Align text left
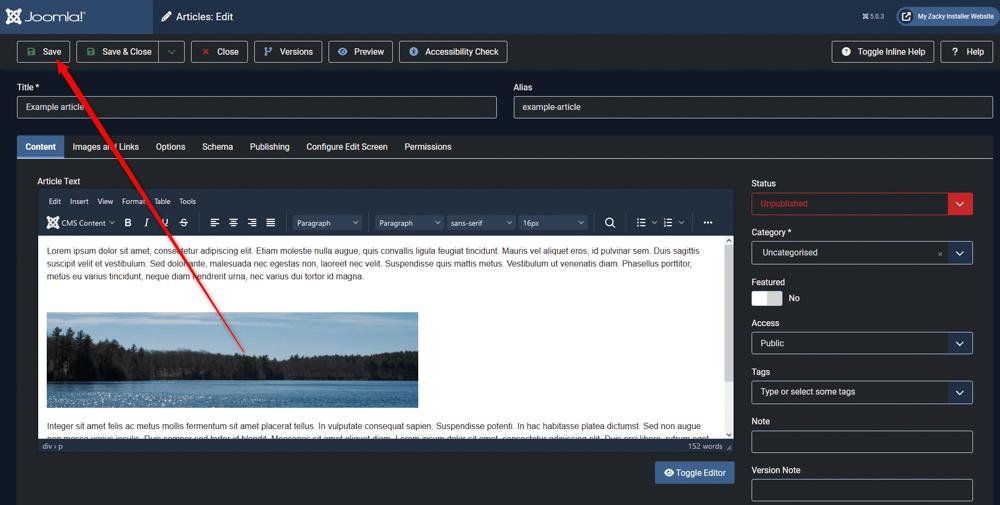 pyautogui.click(x=215, y=223)
